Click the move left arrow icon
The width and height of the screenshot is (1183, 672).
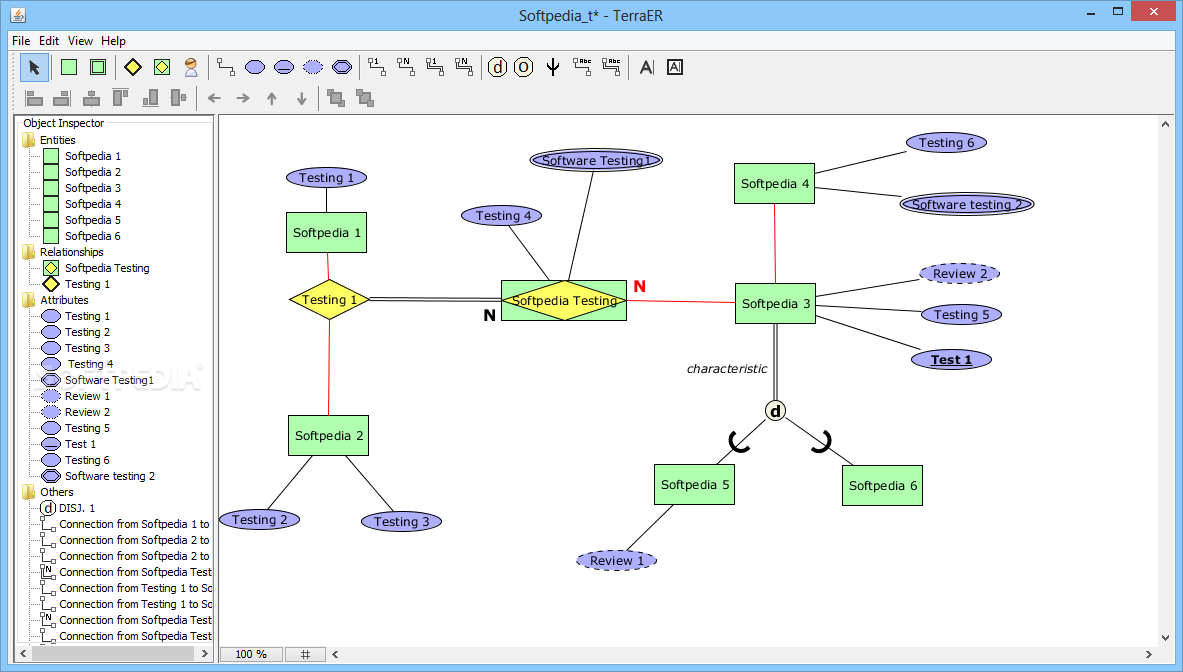pyautogui.click(x=214, y=98)
